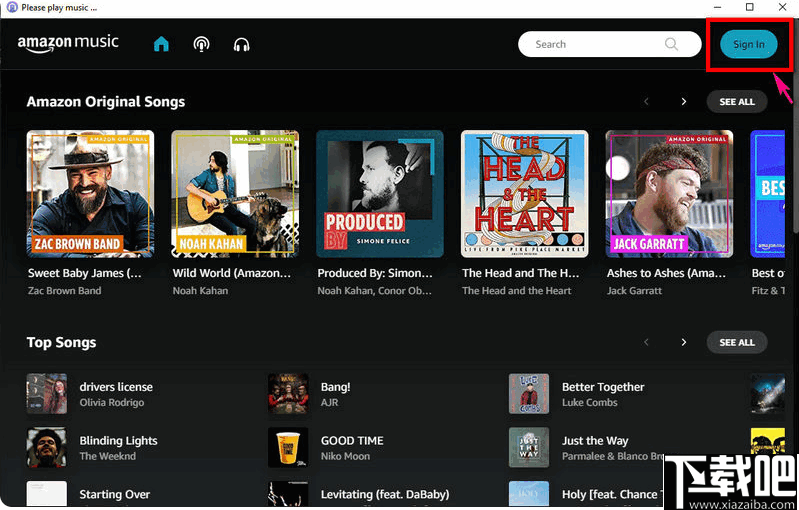This screenshot has height=510, width=799.
Task: Go to the Home icon
Action: 161,44
